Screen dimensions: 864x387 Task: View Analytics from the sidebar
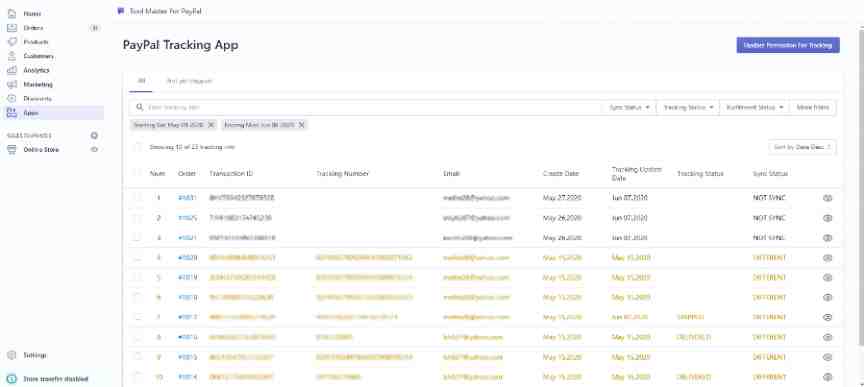point(36,71)
